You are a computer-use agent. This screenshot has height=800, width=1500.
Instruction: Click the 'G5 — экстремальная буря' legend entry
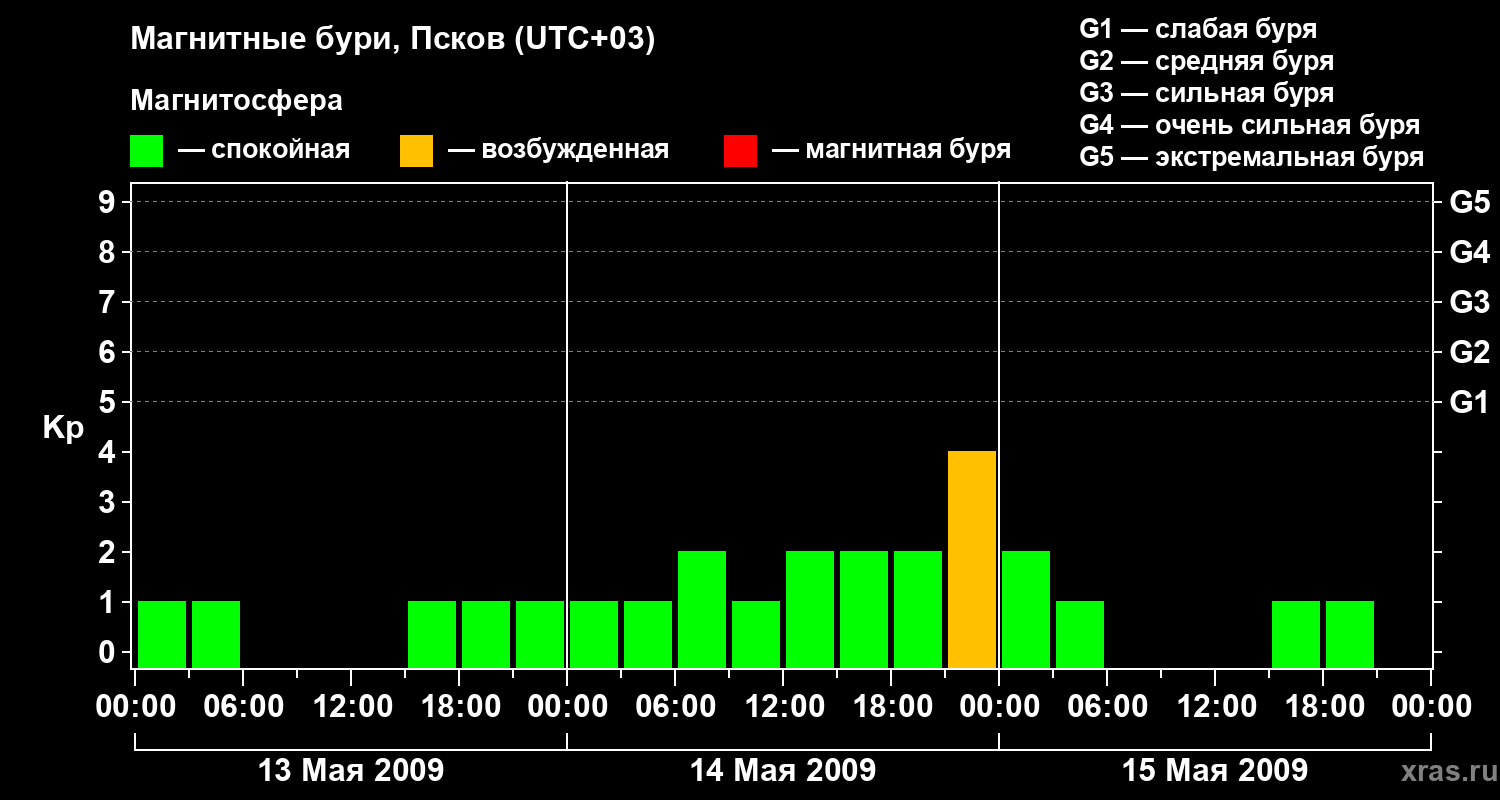[1251, 158]
